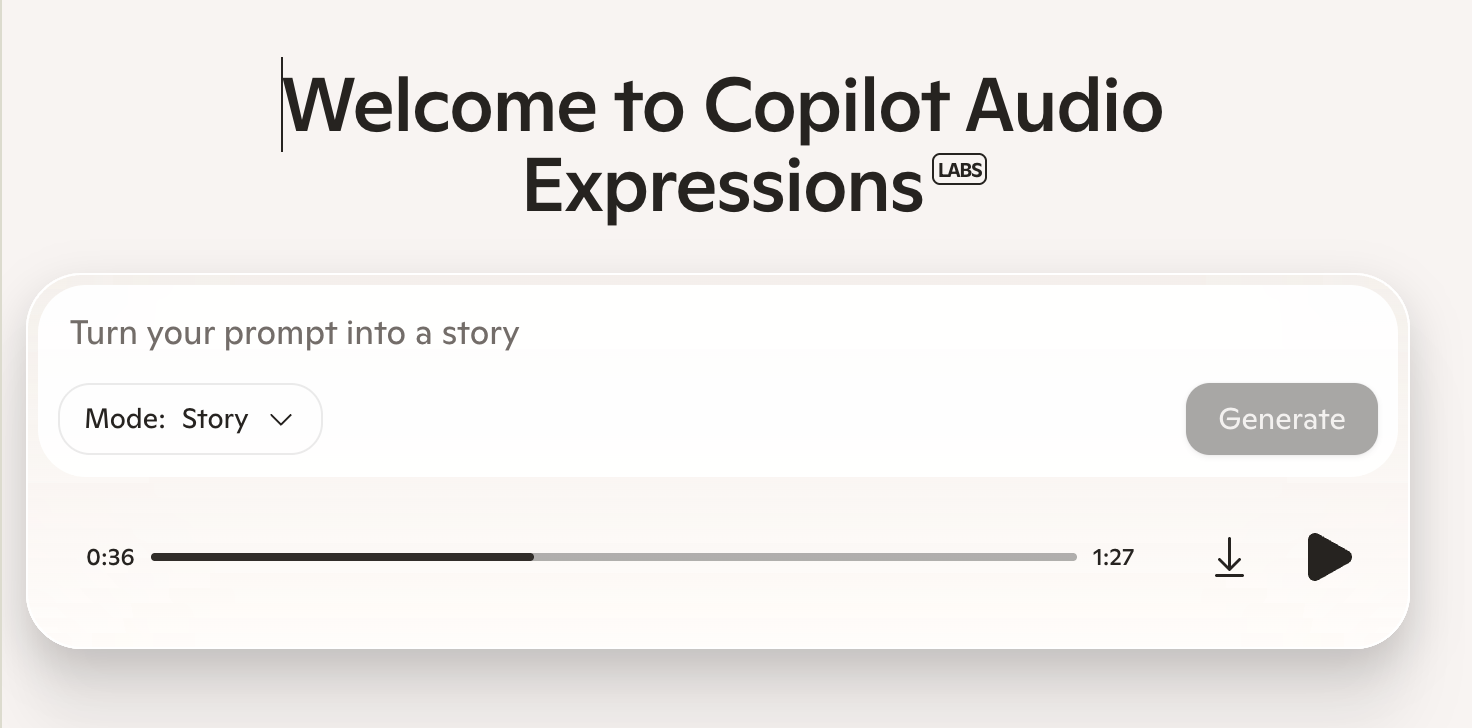Image resolution: width=1472 pixels, height=728 pixels.
Task: Click the playhead where the dark progress ends
Action: pyautogui.click(x=533, y=557)
